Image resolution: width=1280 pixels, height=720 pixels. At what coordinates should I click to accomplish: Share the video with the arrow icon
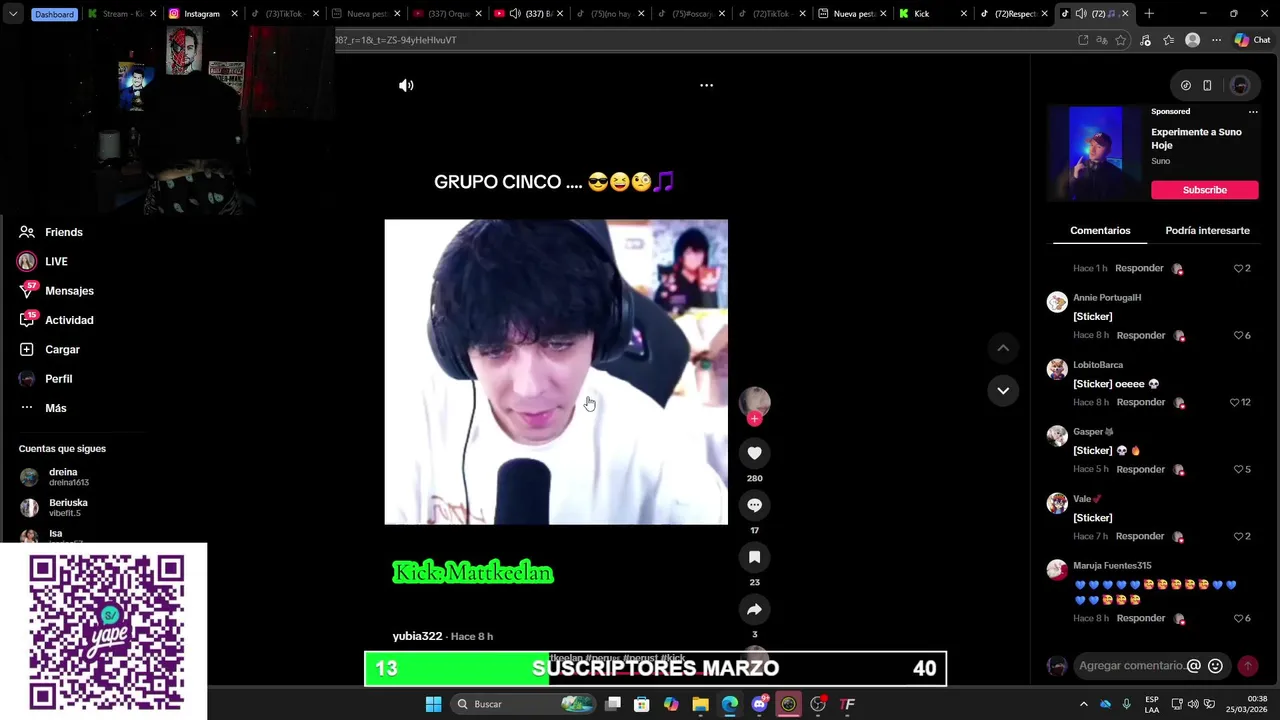coord(754,609)
